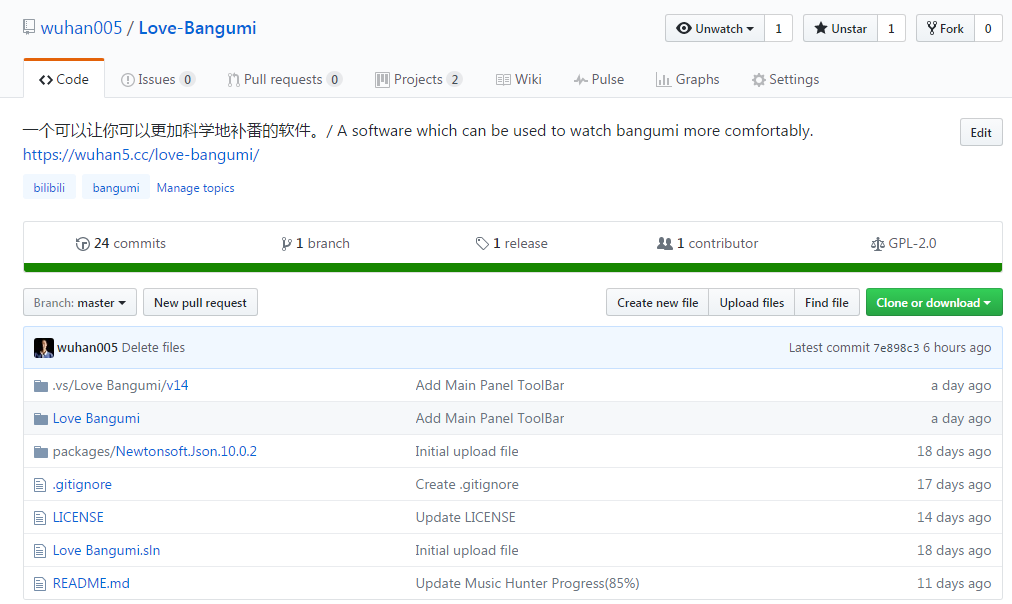View the 24 commits
The width and height of the screenshot is (1012, 604).
tap(121, 243)
